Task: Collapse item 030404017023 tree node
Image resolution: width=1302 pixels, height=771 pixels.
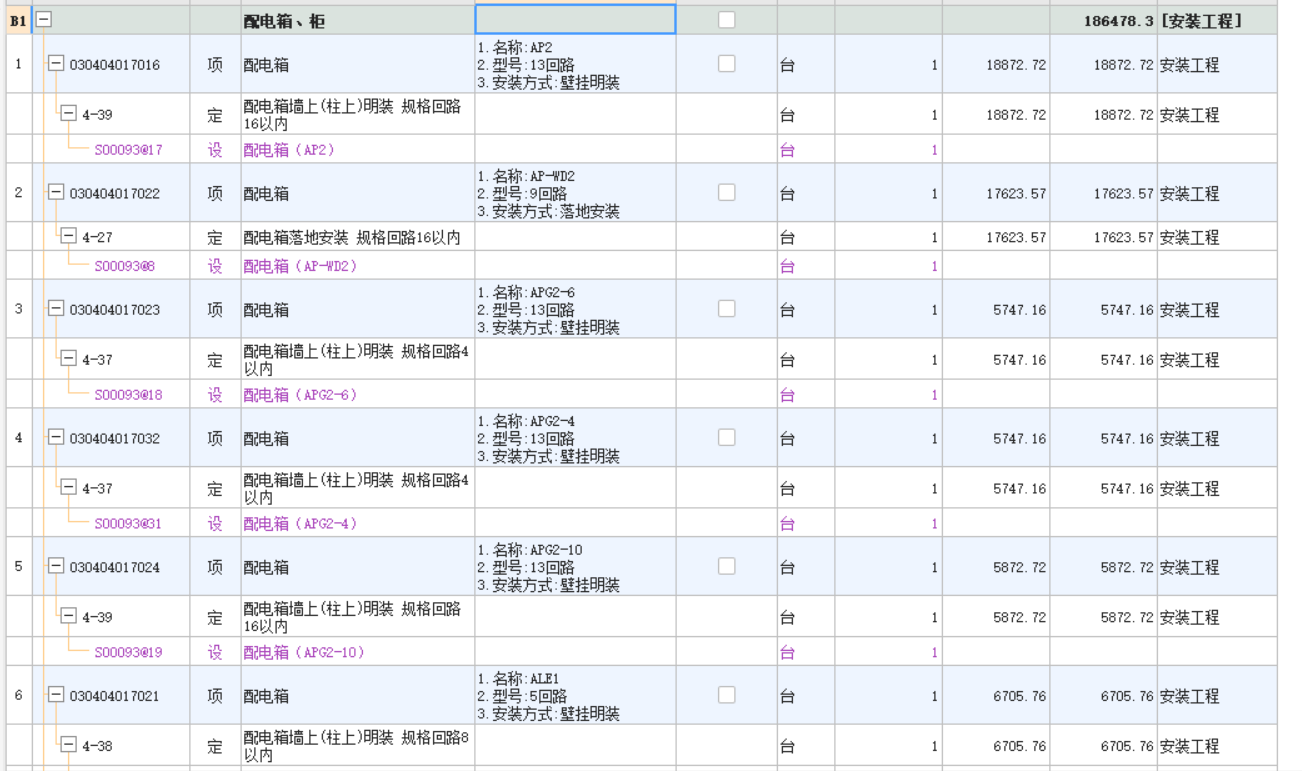Action: click(56, 309)
